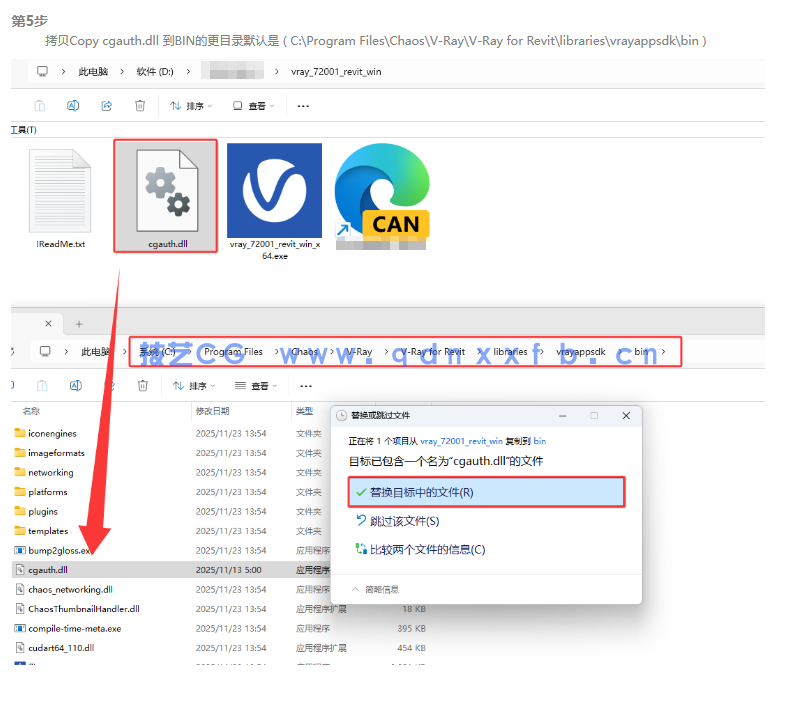Click the delete trash icon in the top window toolbar
The height and width of the screenshot is (709, 794).
140,106
